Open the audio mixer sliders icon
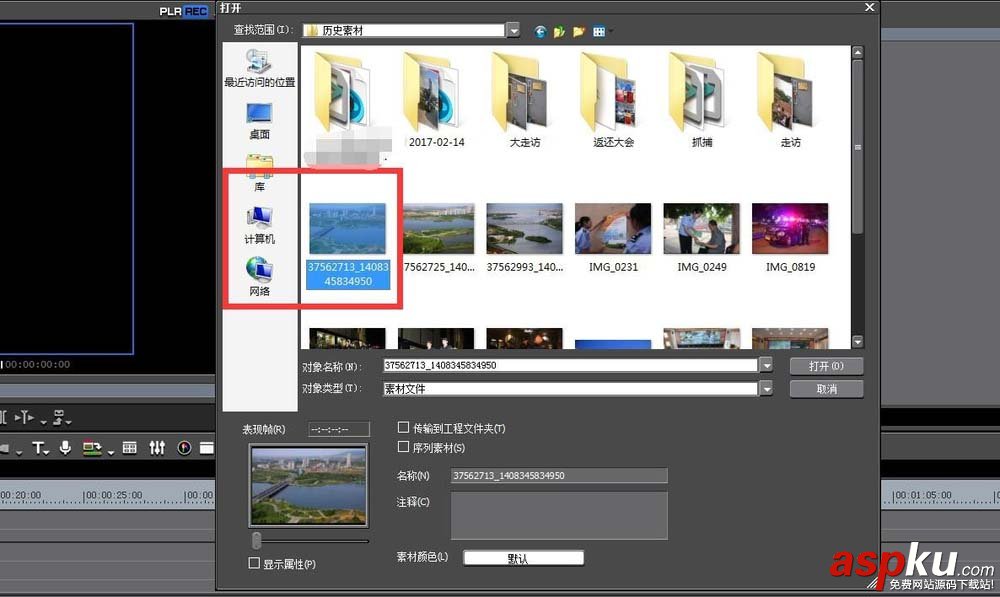 pyautogui.click(x=157, y=448)
